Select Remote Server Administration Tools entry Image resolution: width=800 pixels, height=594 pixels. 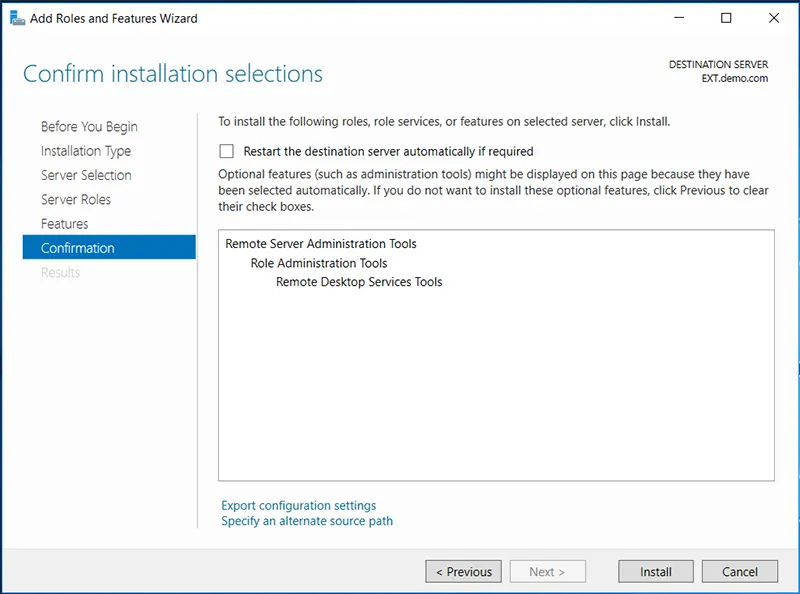(x=321, y=244)
